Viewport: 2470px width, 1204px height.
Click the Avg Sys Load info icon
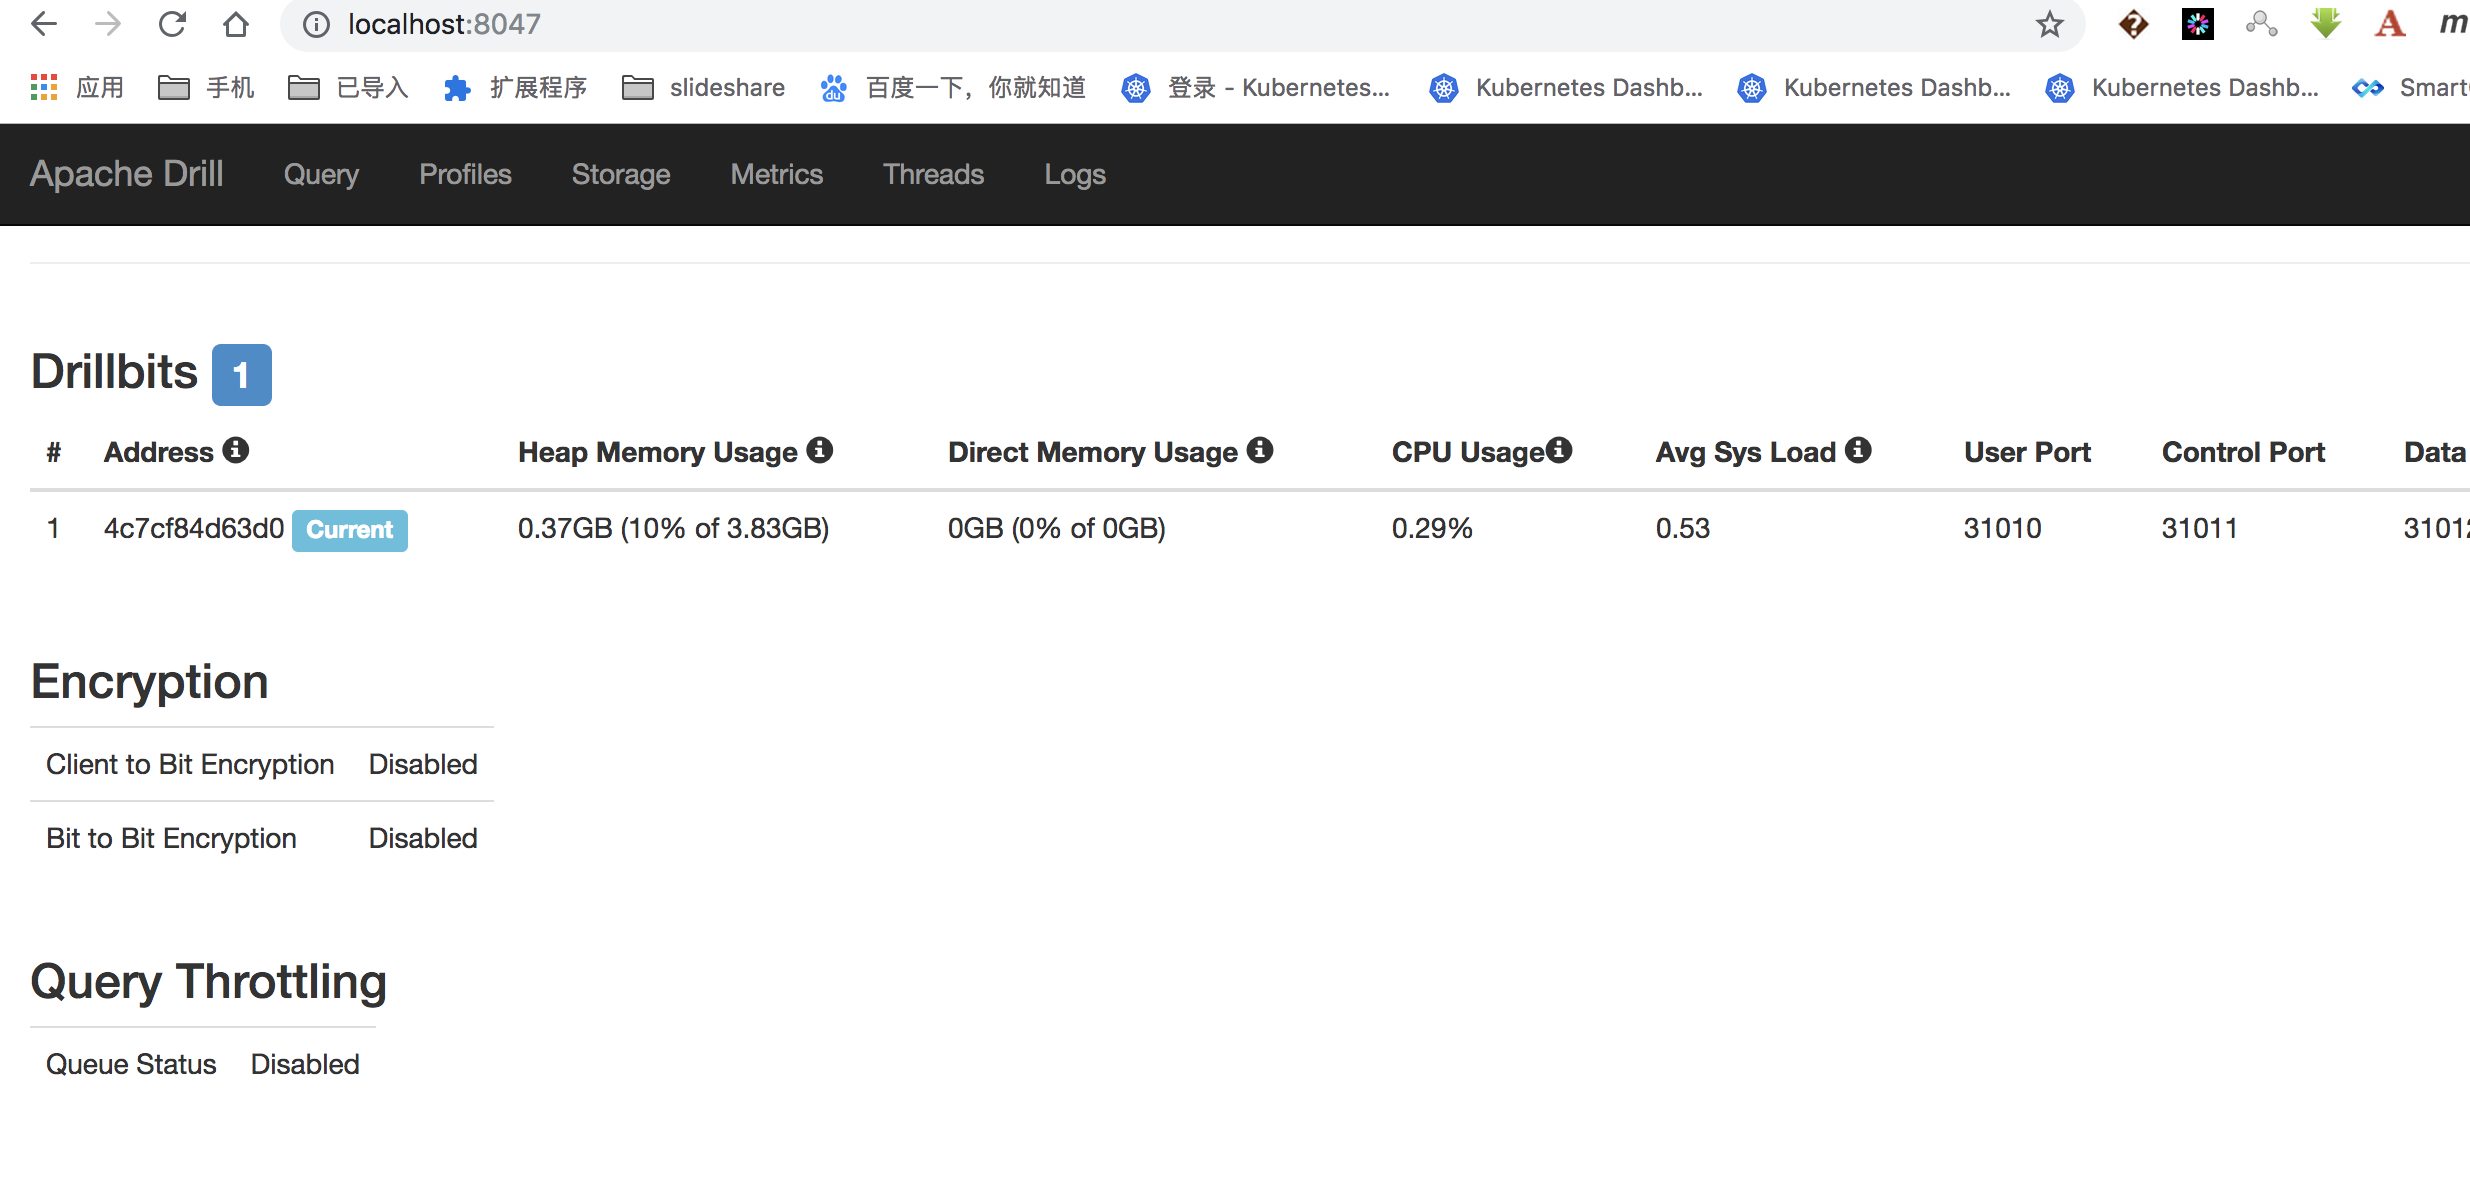click(x=1858, y=450)
